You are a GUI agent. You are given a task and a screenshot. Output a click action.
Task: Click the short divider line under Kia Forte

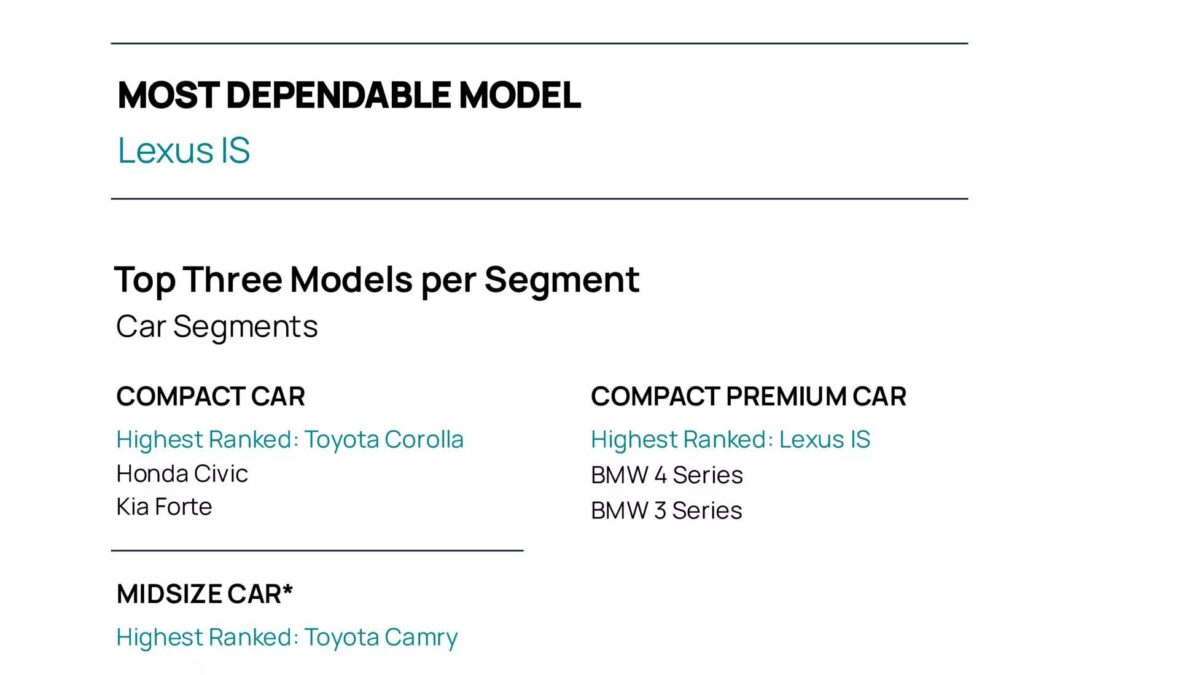(317, 549)
